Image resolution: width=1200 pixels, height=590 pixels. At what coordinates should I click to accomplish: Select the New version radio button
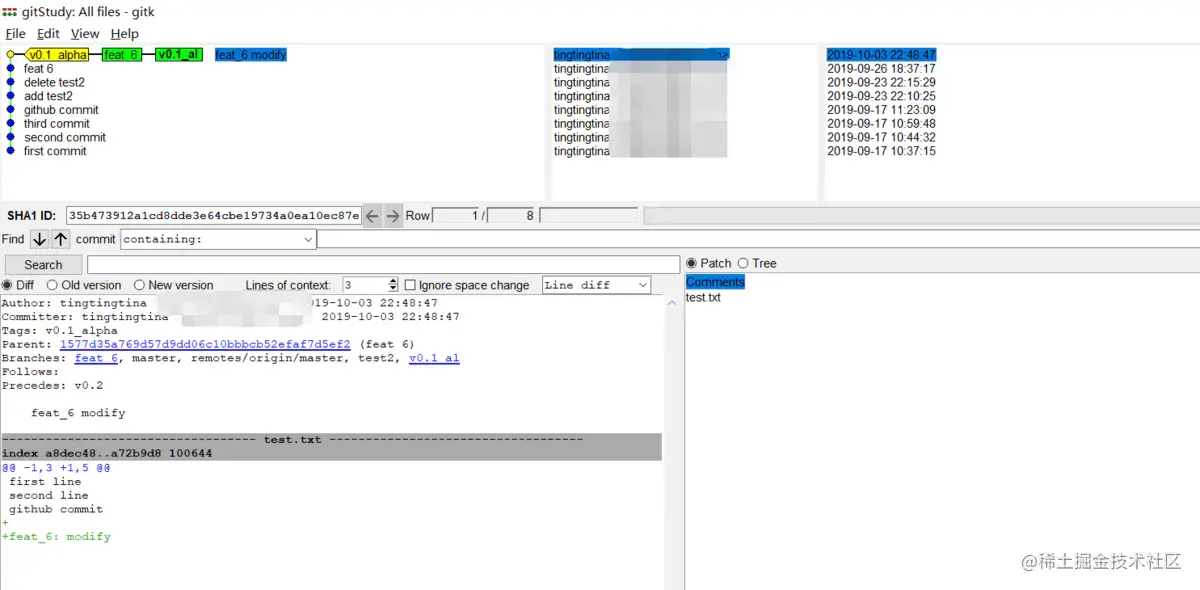coord(139,285)
